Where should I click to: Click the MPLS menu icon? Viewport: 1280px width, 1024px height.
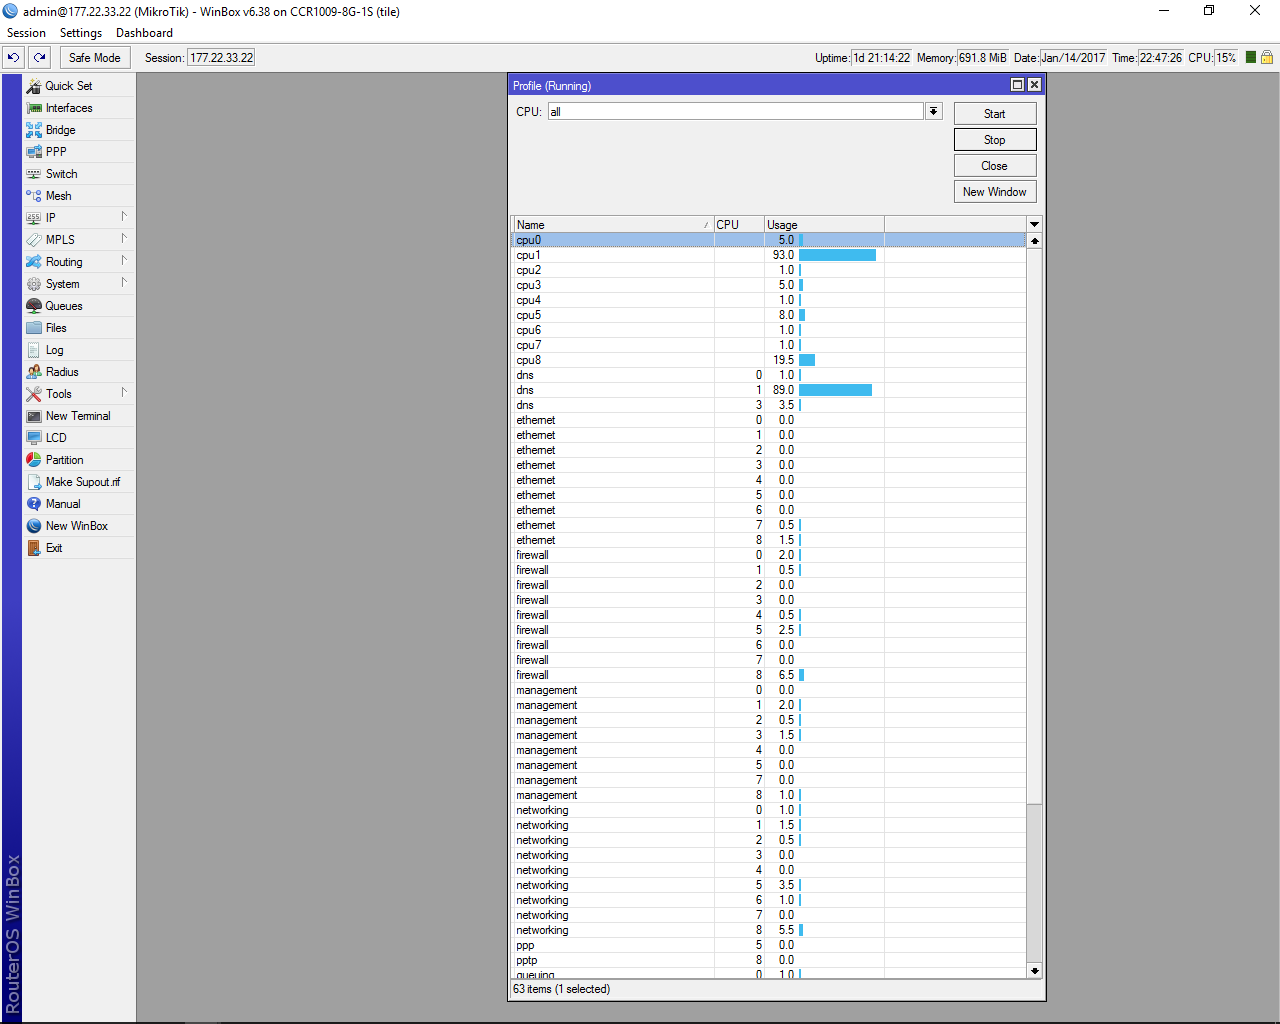coord(34,240)
